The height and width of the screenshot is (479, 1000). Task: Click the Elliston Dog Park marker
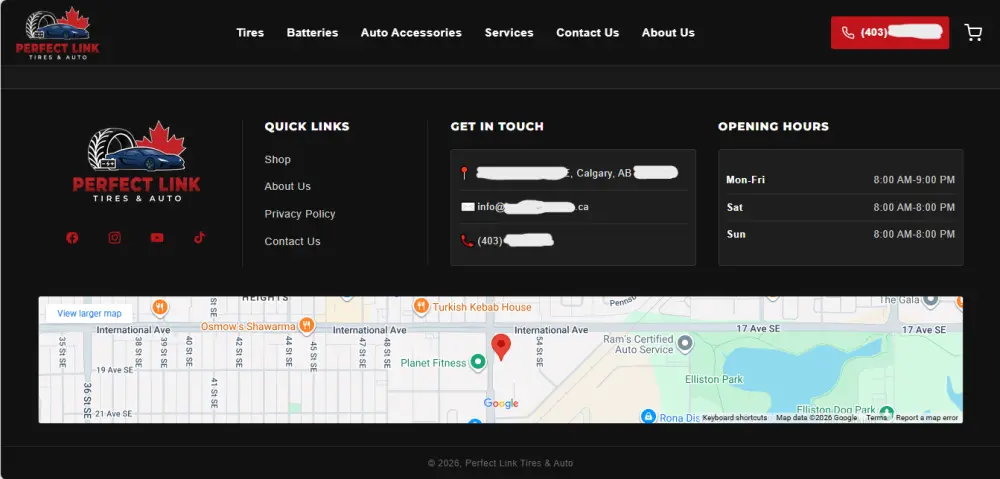pyautogui.click(x=886, y=411)
